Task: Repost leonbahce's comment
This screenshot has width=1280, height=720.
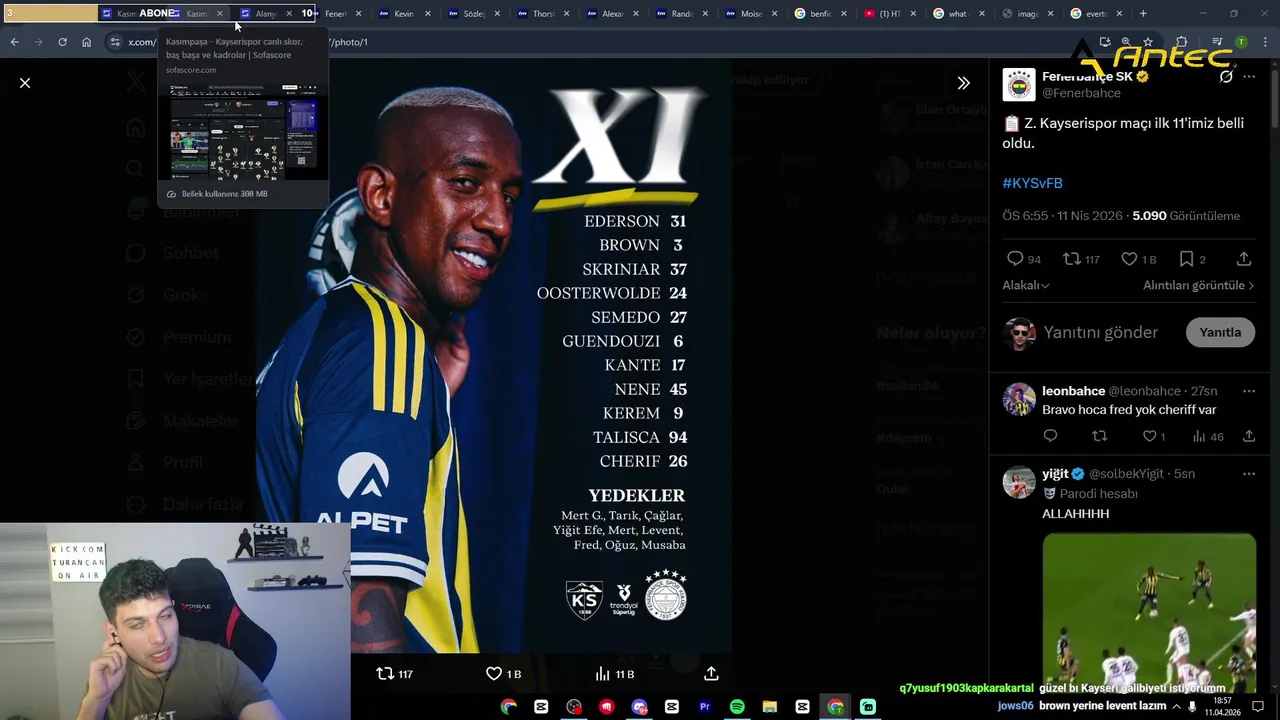Action: [1100, 436]
